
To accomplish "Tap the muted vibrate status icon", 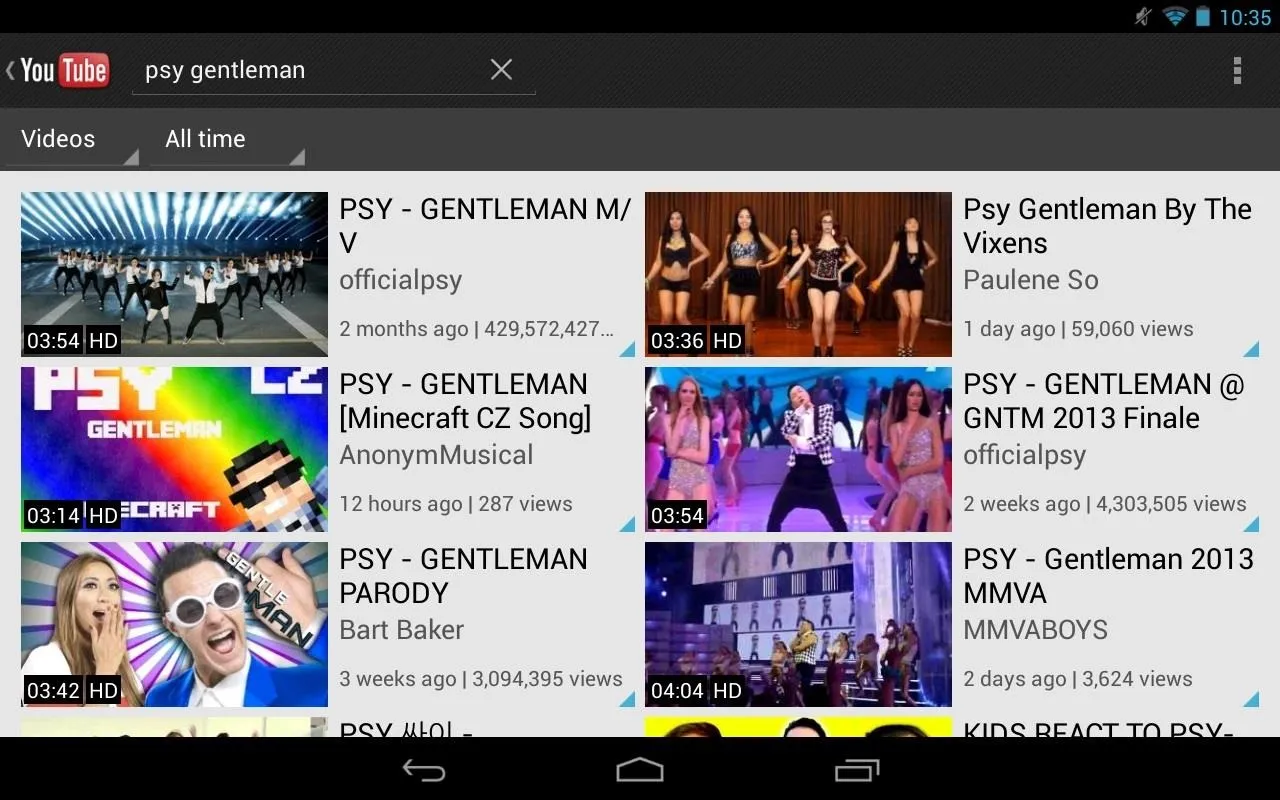I will coord(1144,16).
